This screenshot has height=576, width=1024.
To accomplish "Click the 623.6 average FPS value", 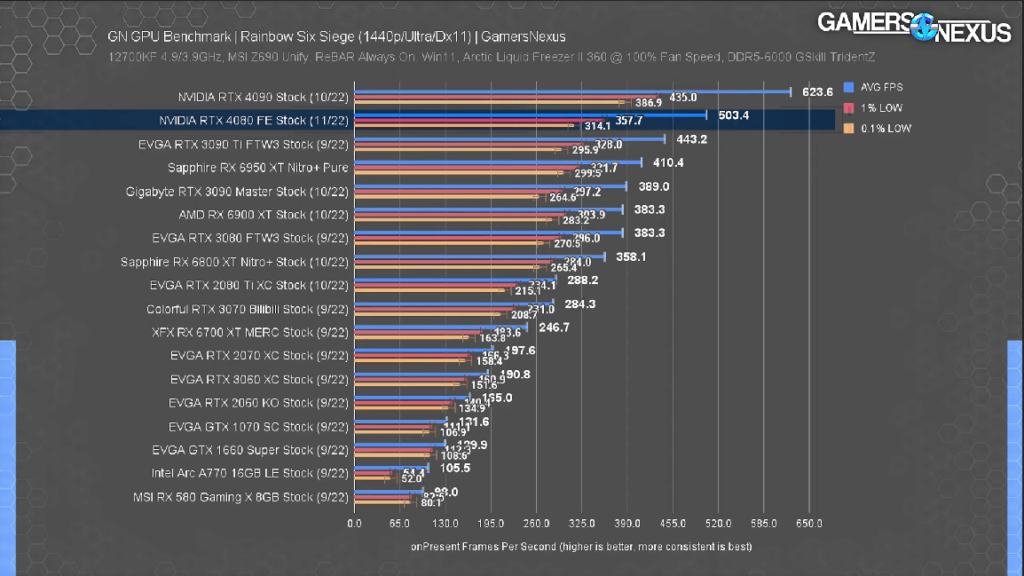I will click(818, 92).
